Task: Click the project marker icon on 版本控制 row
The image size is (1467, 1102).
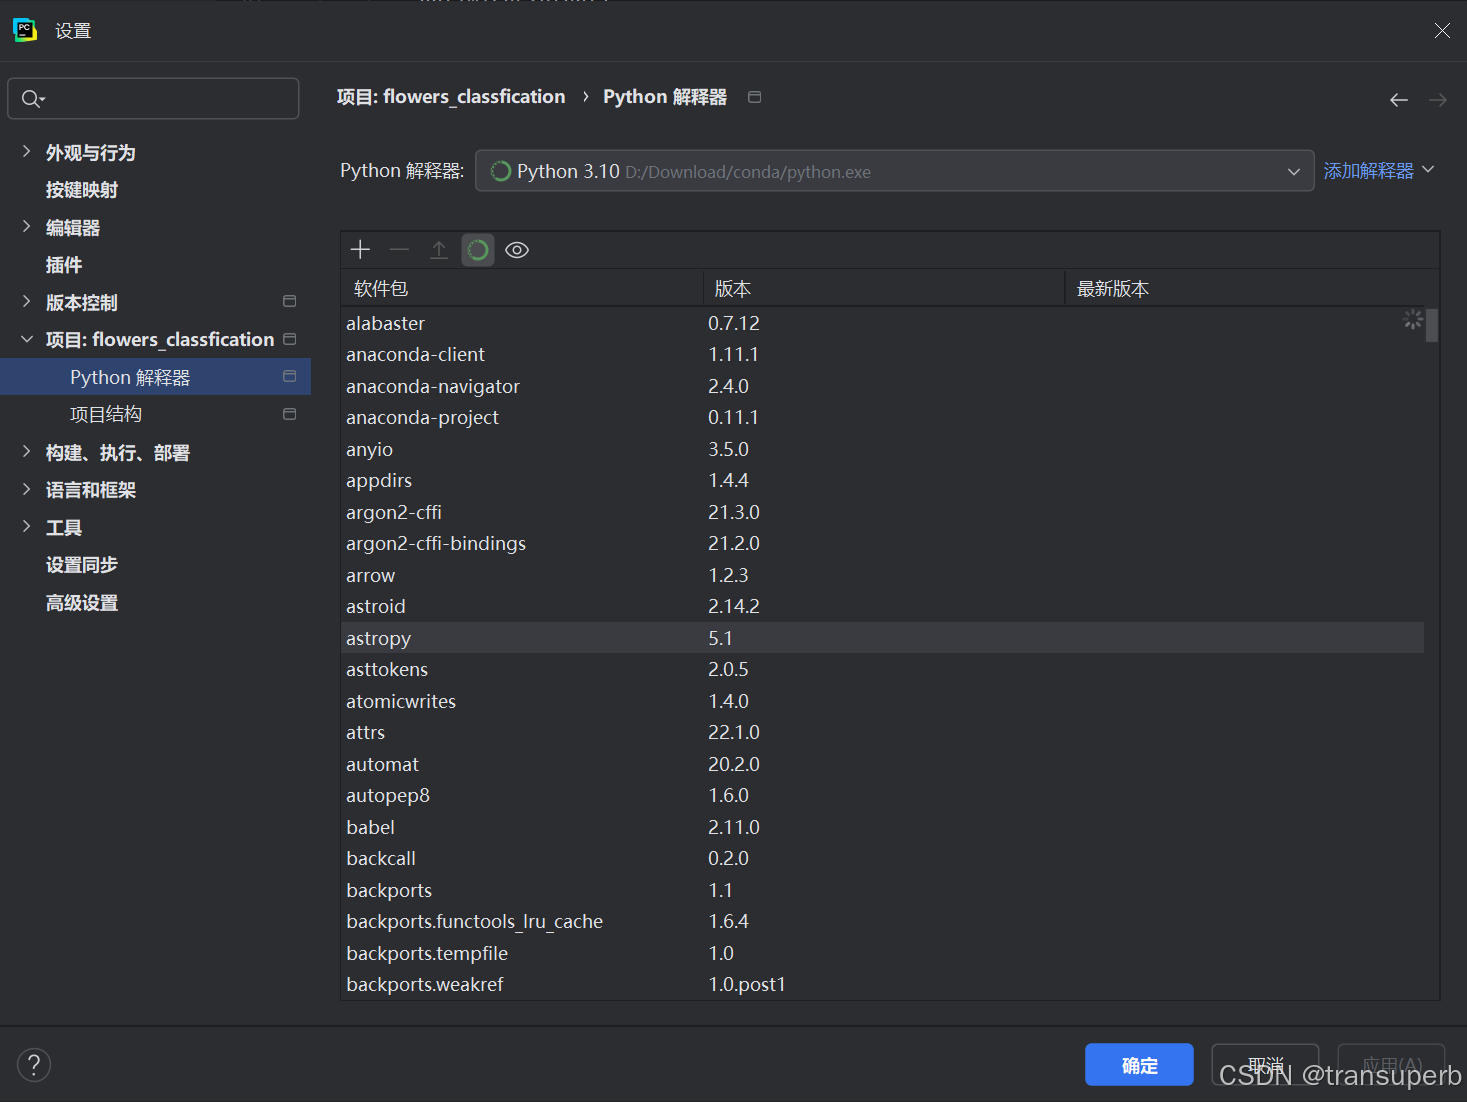Action: tap(290, 301)
